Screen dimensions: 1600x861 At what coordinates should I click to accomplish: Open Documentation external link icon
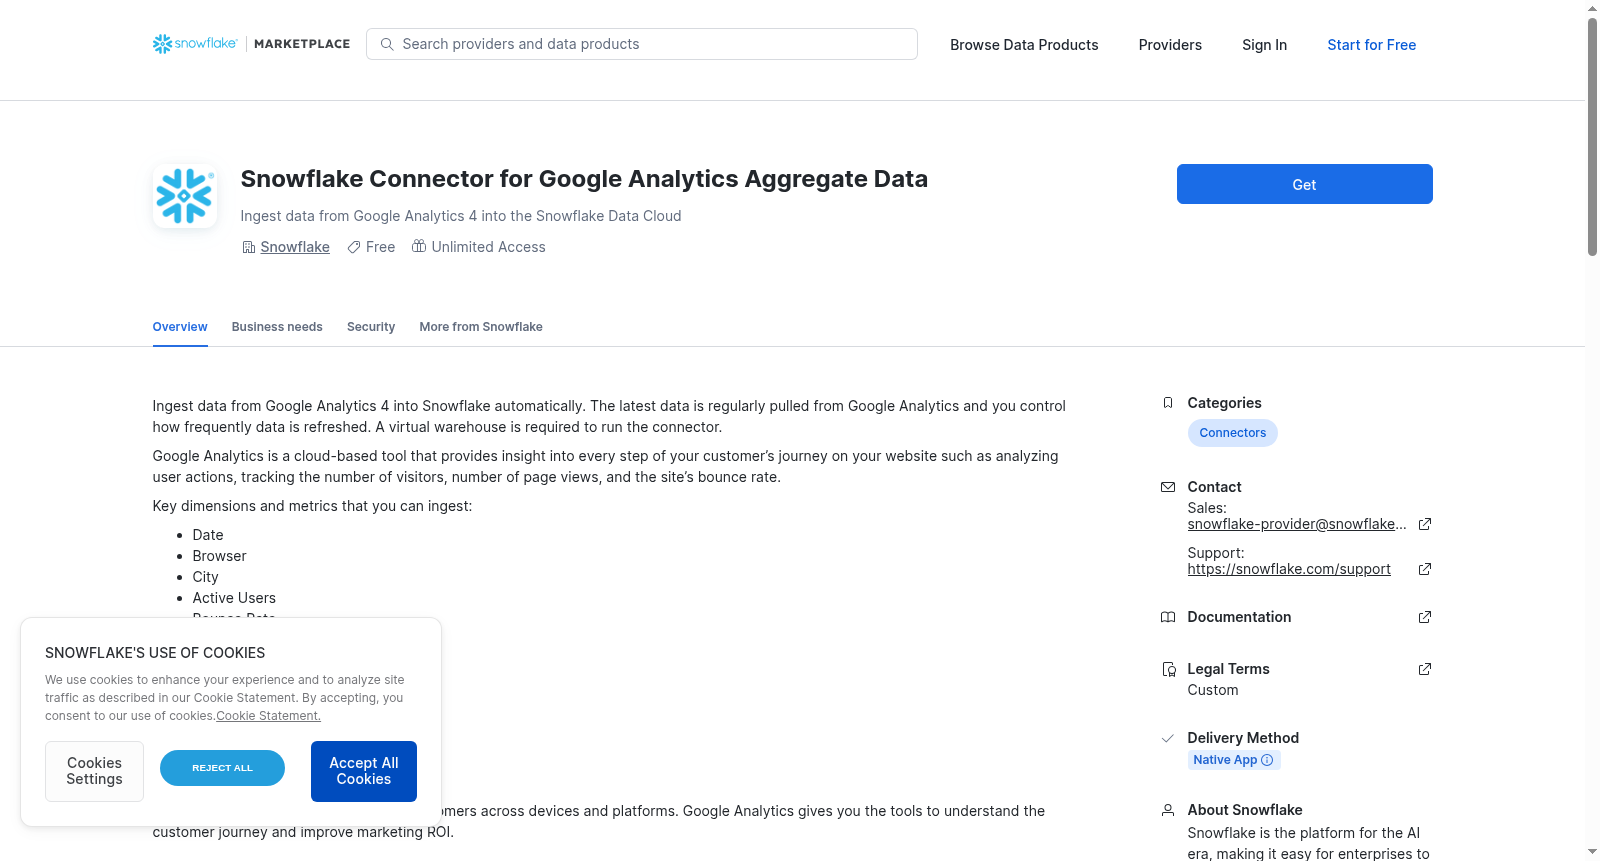[1425, 617]
